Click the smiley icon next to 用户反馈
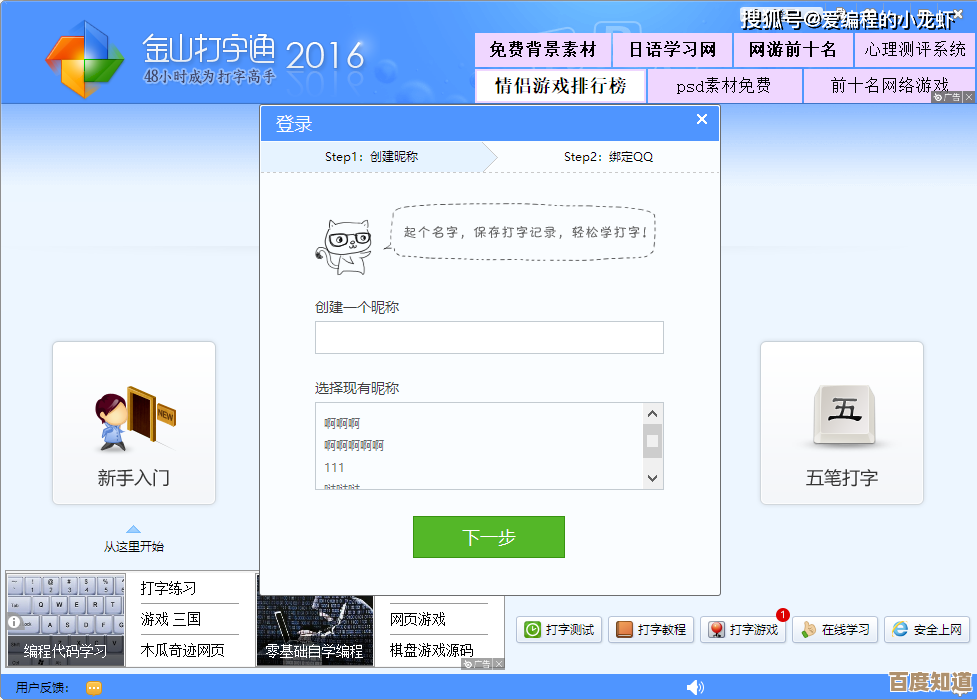The width and height of the screenshot is (977, 700). pyautogui.click(x=93, y=688)
